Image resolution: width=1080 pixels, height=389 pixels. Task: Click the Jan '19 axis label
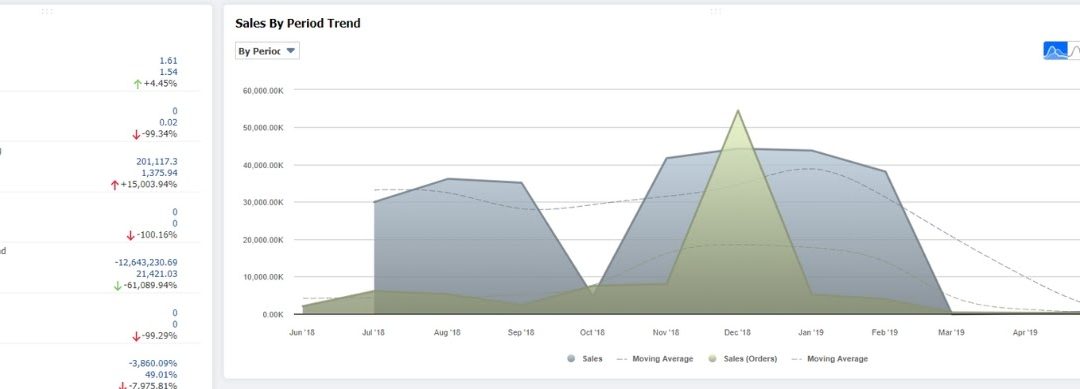(811, 333)
